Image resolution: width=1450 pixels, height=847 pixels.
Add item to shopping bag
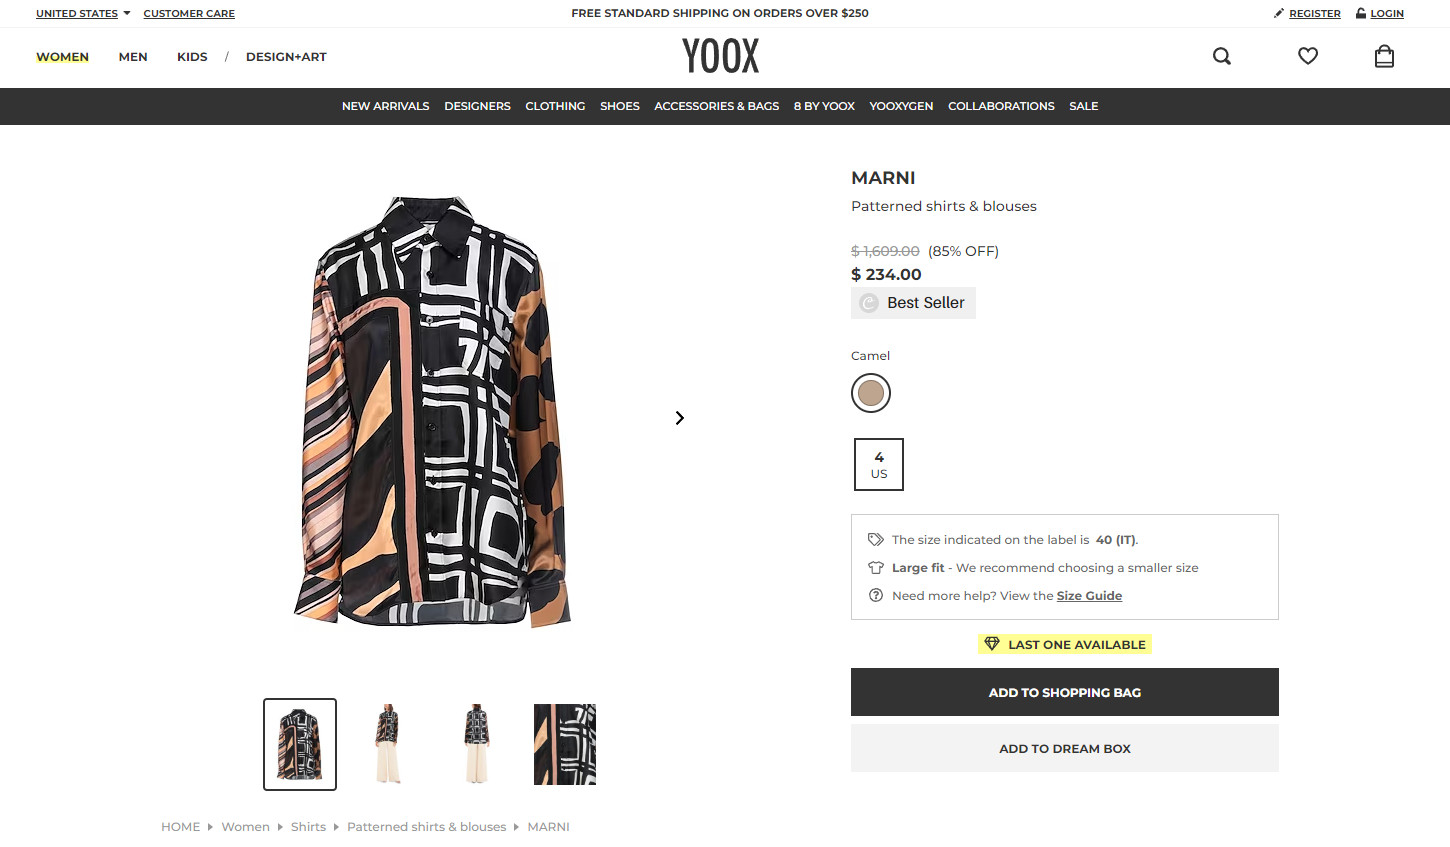pyautogui.click(x=1064, y=692)
